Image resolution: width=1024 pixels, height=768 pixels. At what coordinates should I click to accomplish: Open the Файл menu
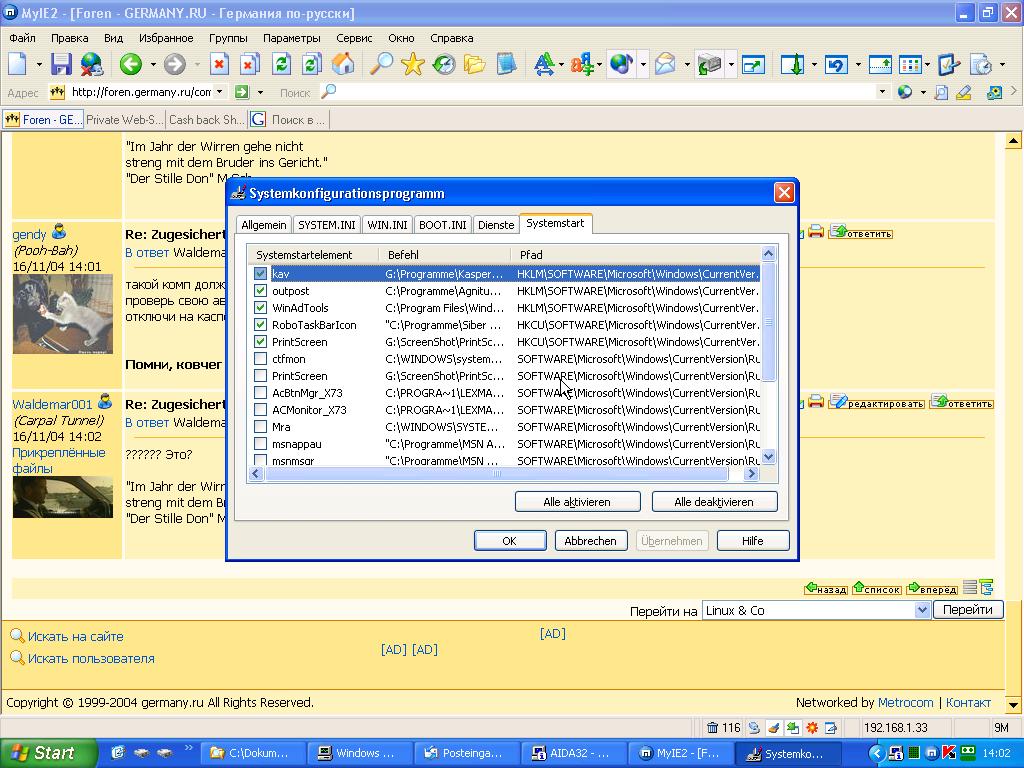pos(22,38)
